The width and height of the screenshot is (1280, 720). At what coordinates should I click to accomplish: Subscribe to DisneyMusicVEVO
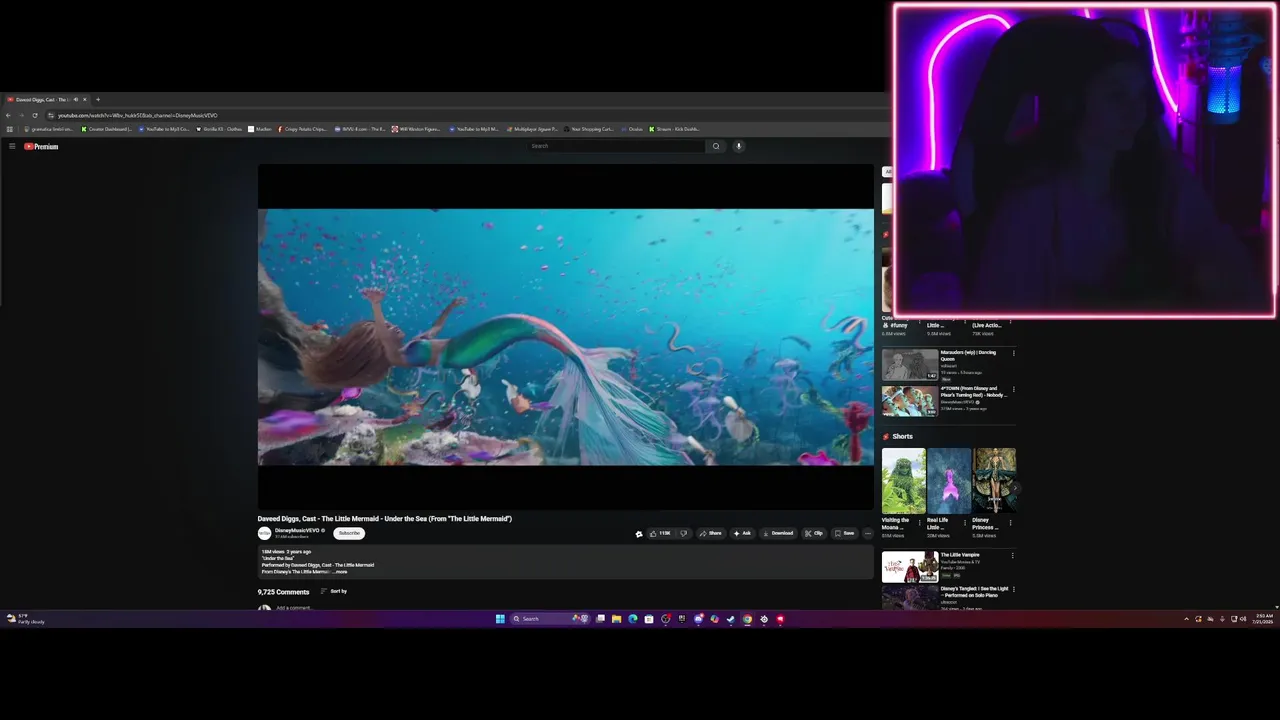pos(349,533)
